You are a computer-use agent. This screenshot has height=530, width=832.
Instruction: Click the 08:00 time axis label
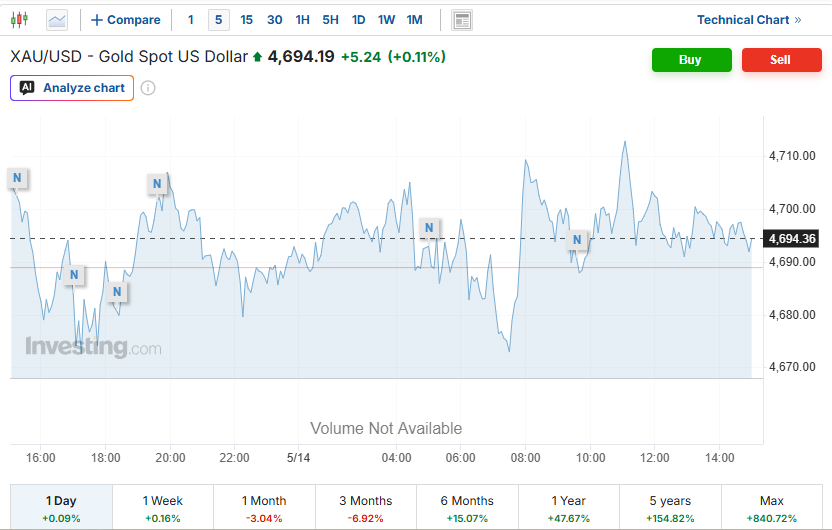pos(525,458)
